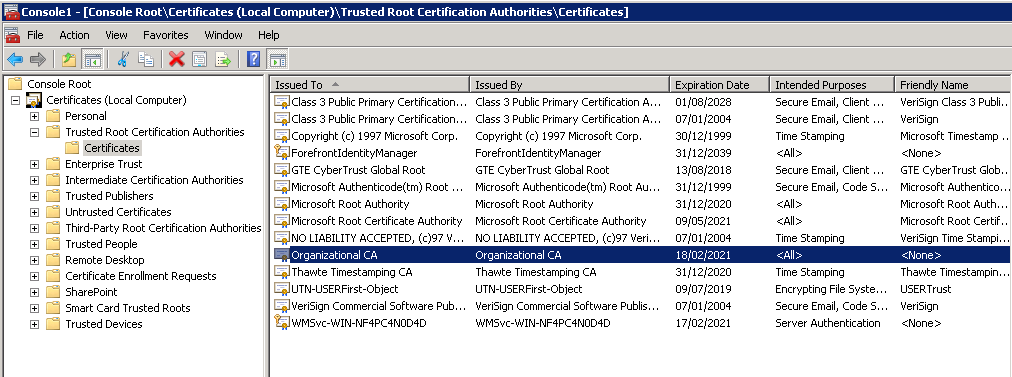
Task: Click the Copy toolbar icon
Action: point(146,60)
